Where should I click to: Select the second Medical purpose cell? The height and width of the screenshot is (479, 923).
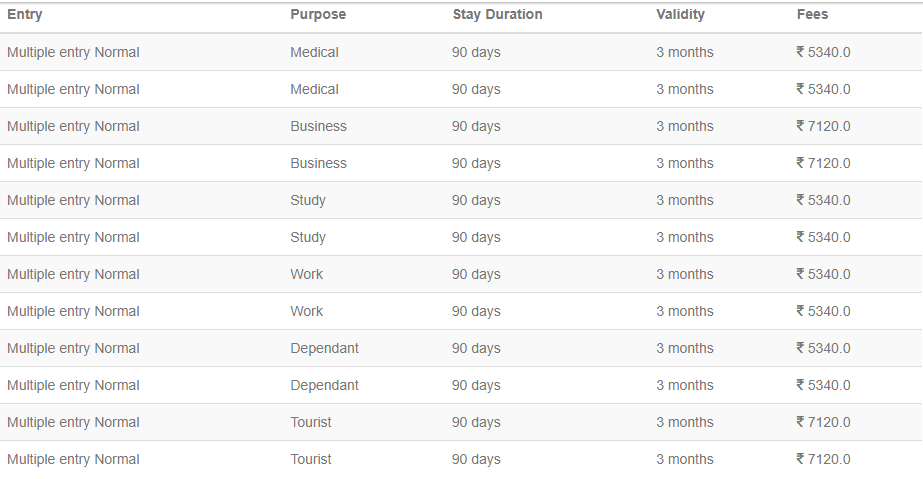point(314,89)
